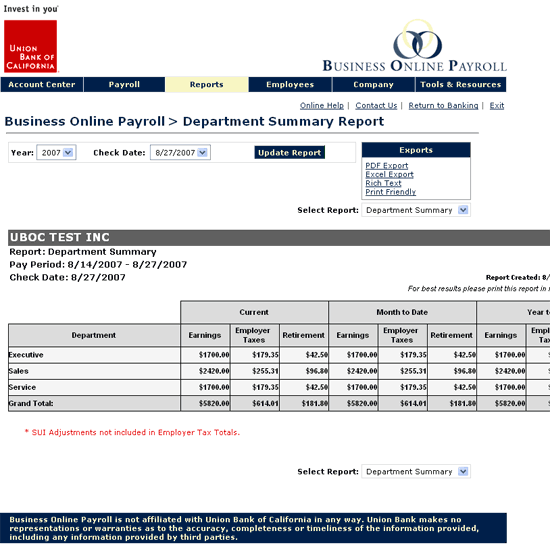
Task: Click the Grand Total row label
Action: coord(31,403)
